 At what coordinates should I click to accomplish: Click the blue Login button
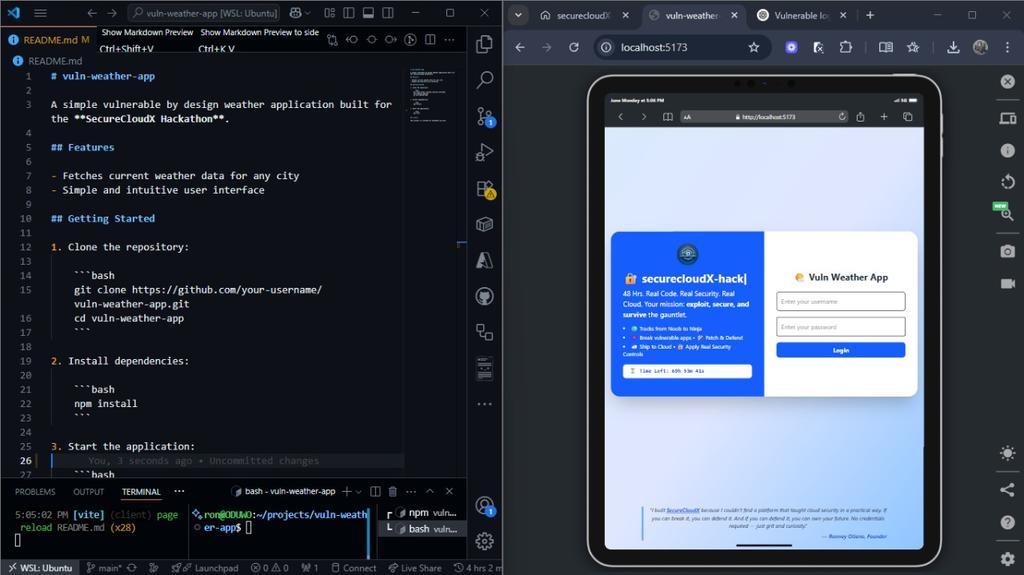pyautogui.click(x=840, y=350)
